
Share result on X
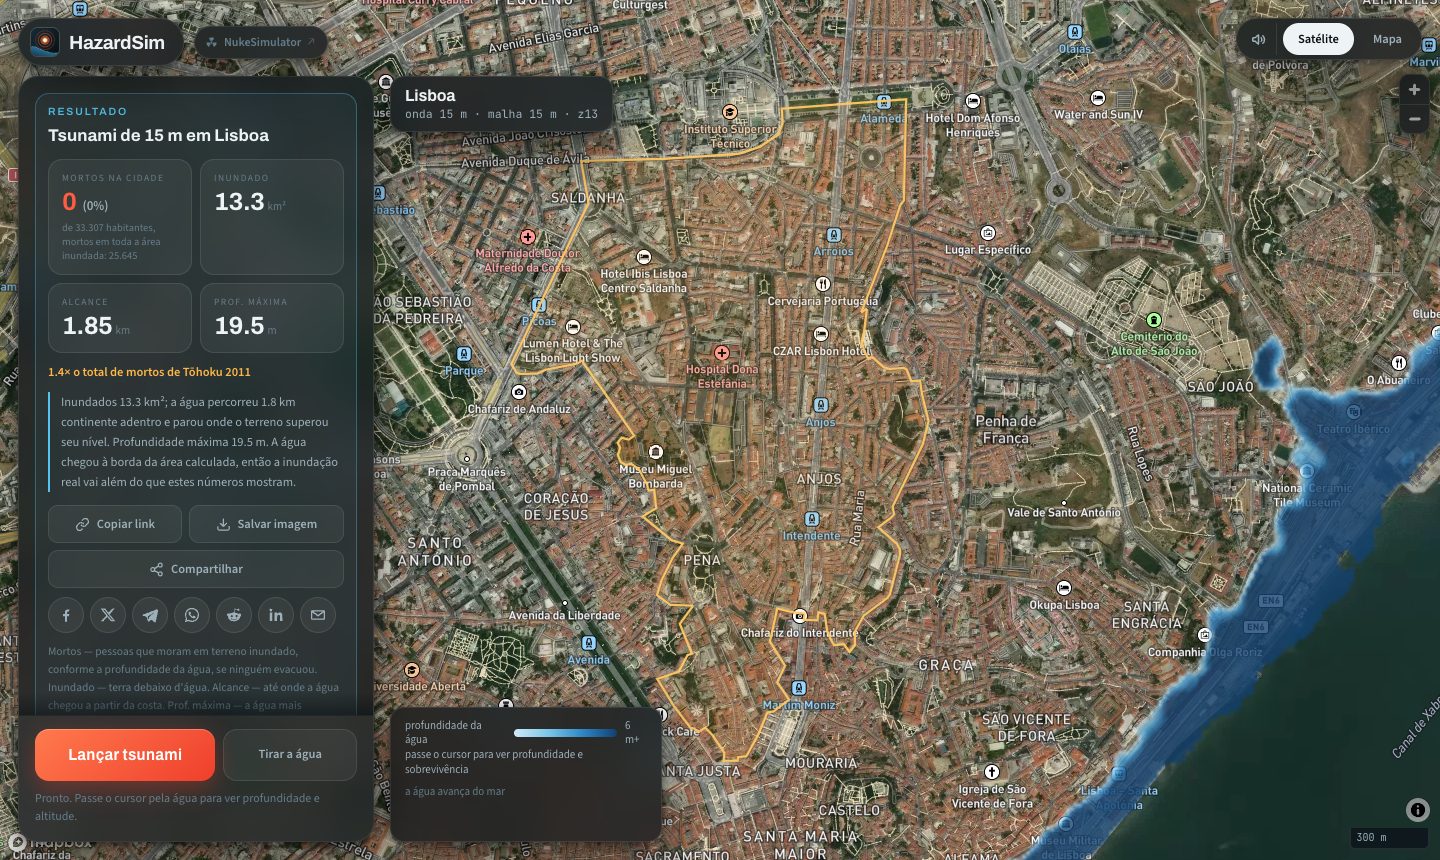(x=108, y=615)
